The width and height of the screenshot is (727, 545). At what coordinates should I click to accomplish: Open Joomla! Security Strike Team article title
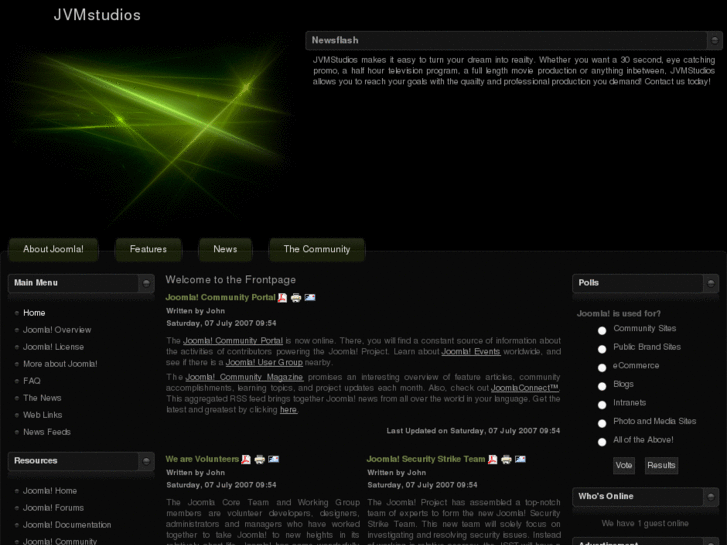tap(426, 459)
